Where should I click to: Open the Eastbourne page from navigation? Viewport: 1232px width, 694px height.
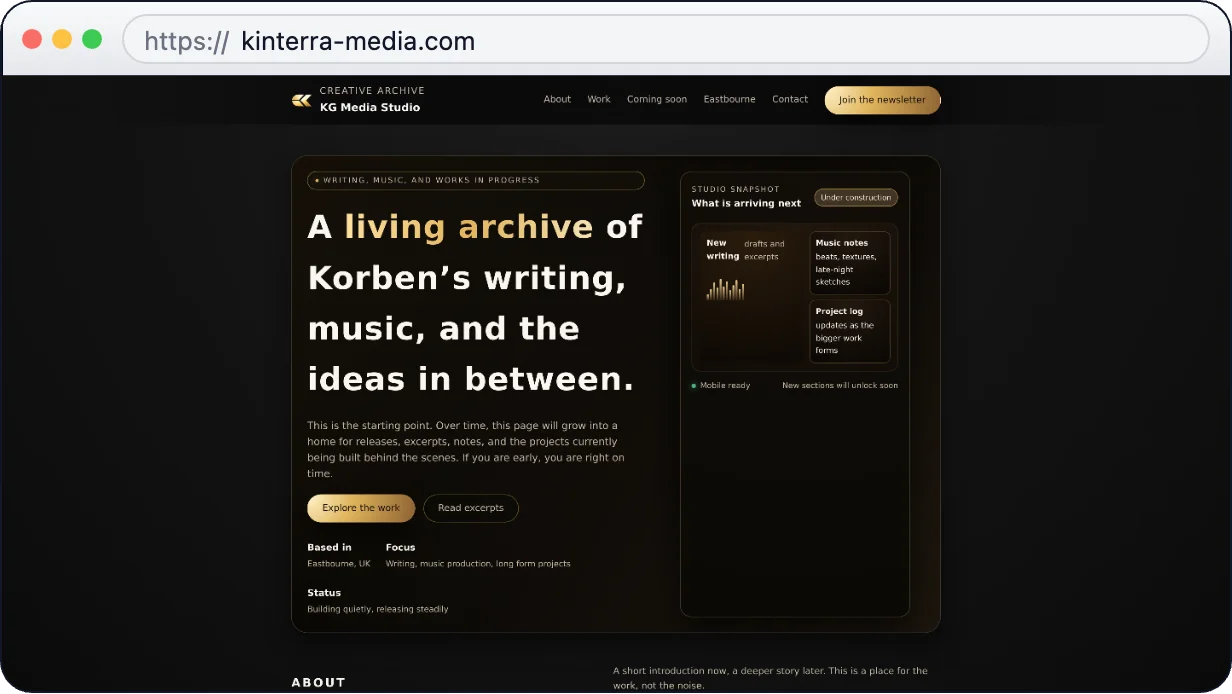[x=729, y=99]
